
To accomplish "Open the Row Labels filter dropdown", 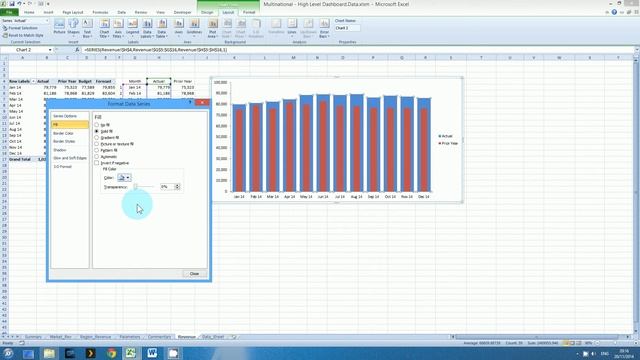I will tap(33, 82).
